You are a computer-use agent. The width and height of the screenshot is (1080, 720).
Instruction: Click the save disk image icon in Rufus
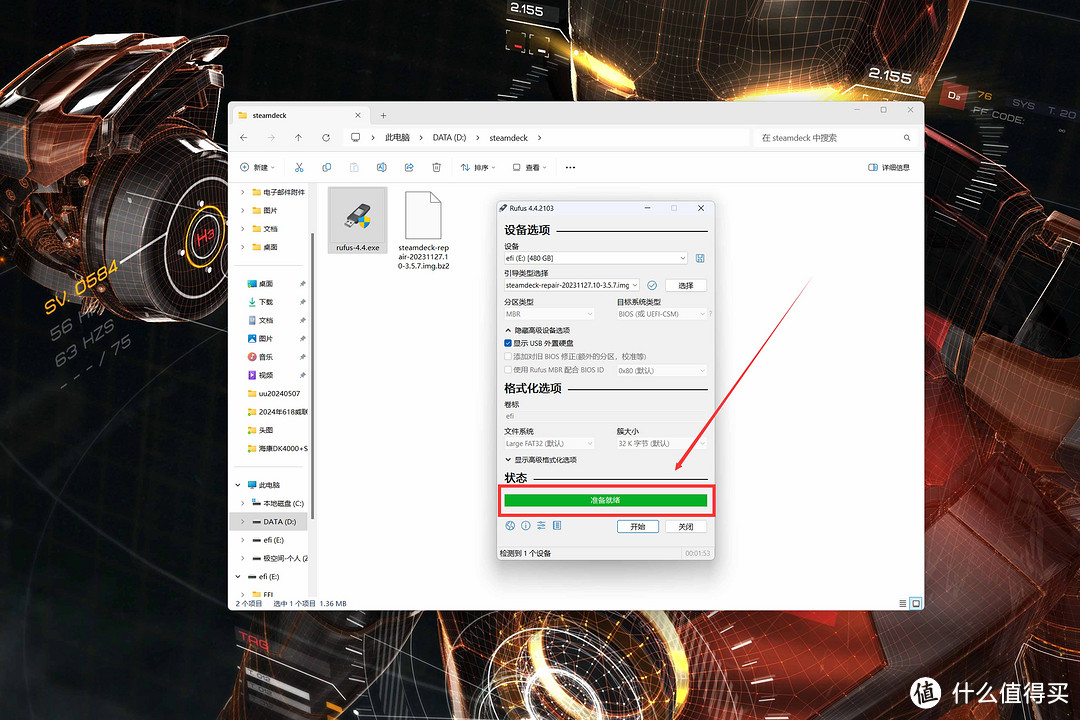click(700, 258)
